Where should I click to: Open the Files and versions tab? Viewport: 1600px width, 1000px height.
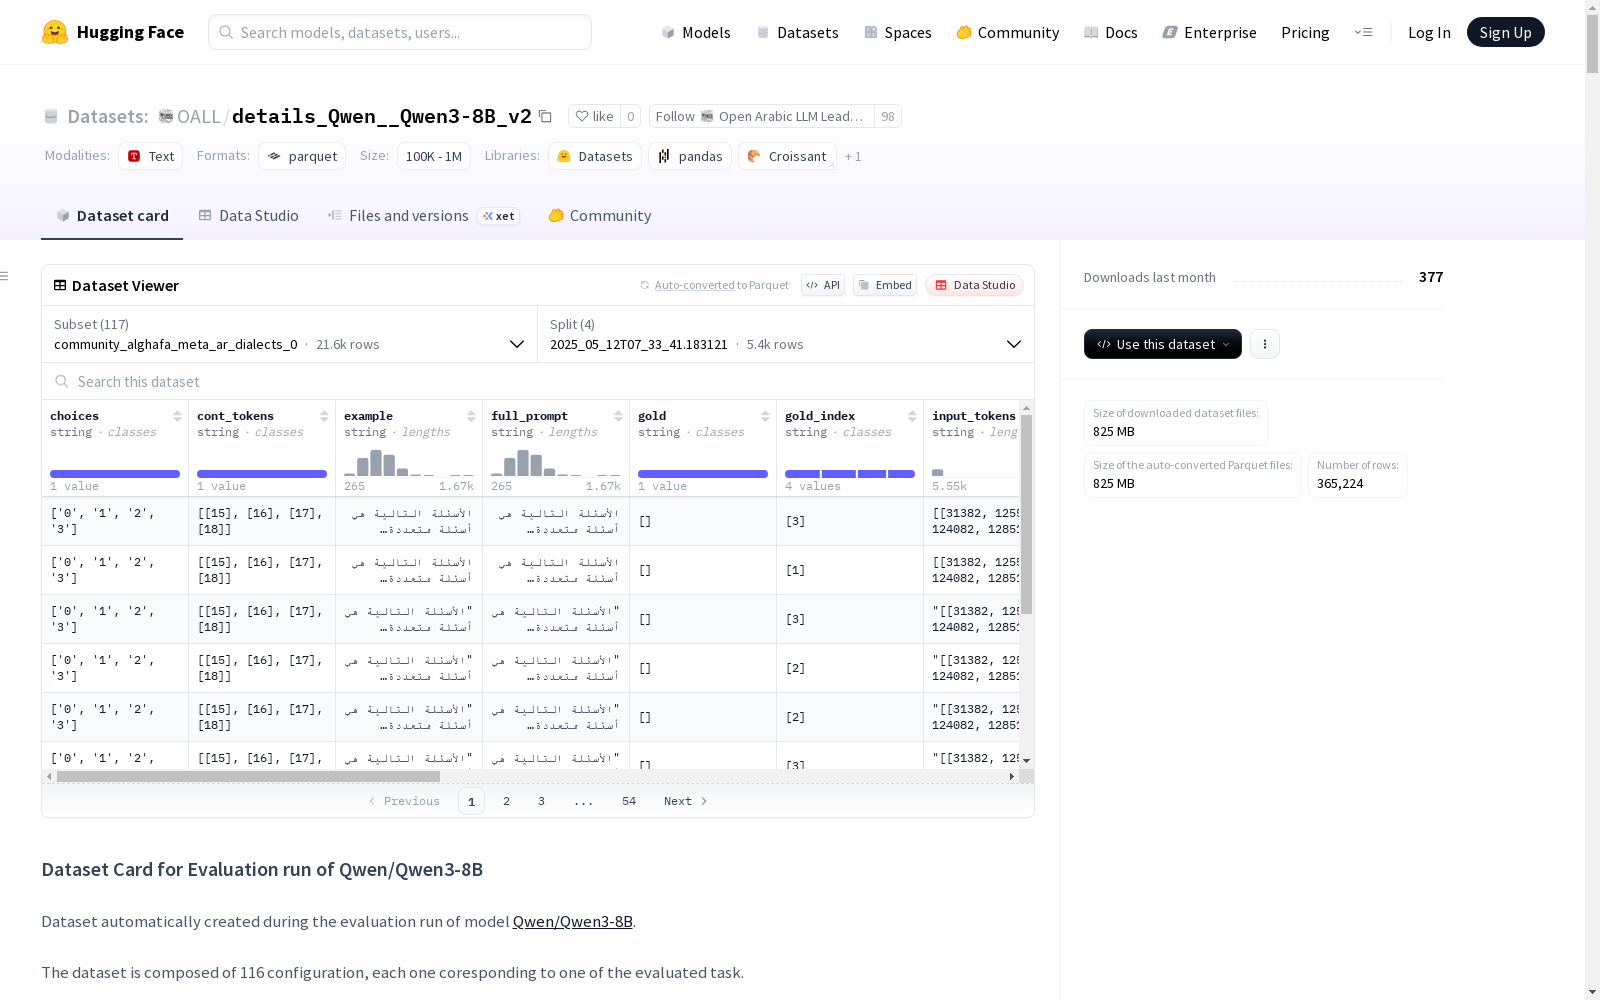[423, 215]
